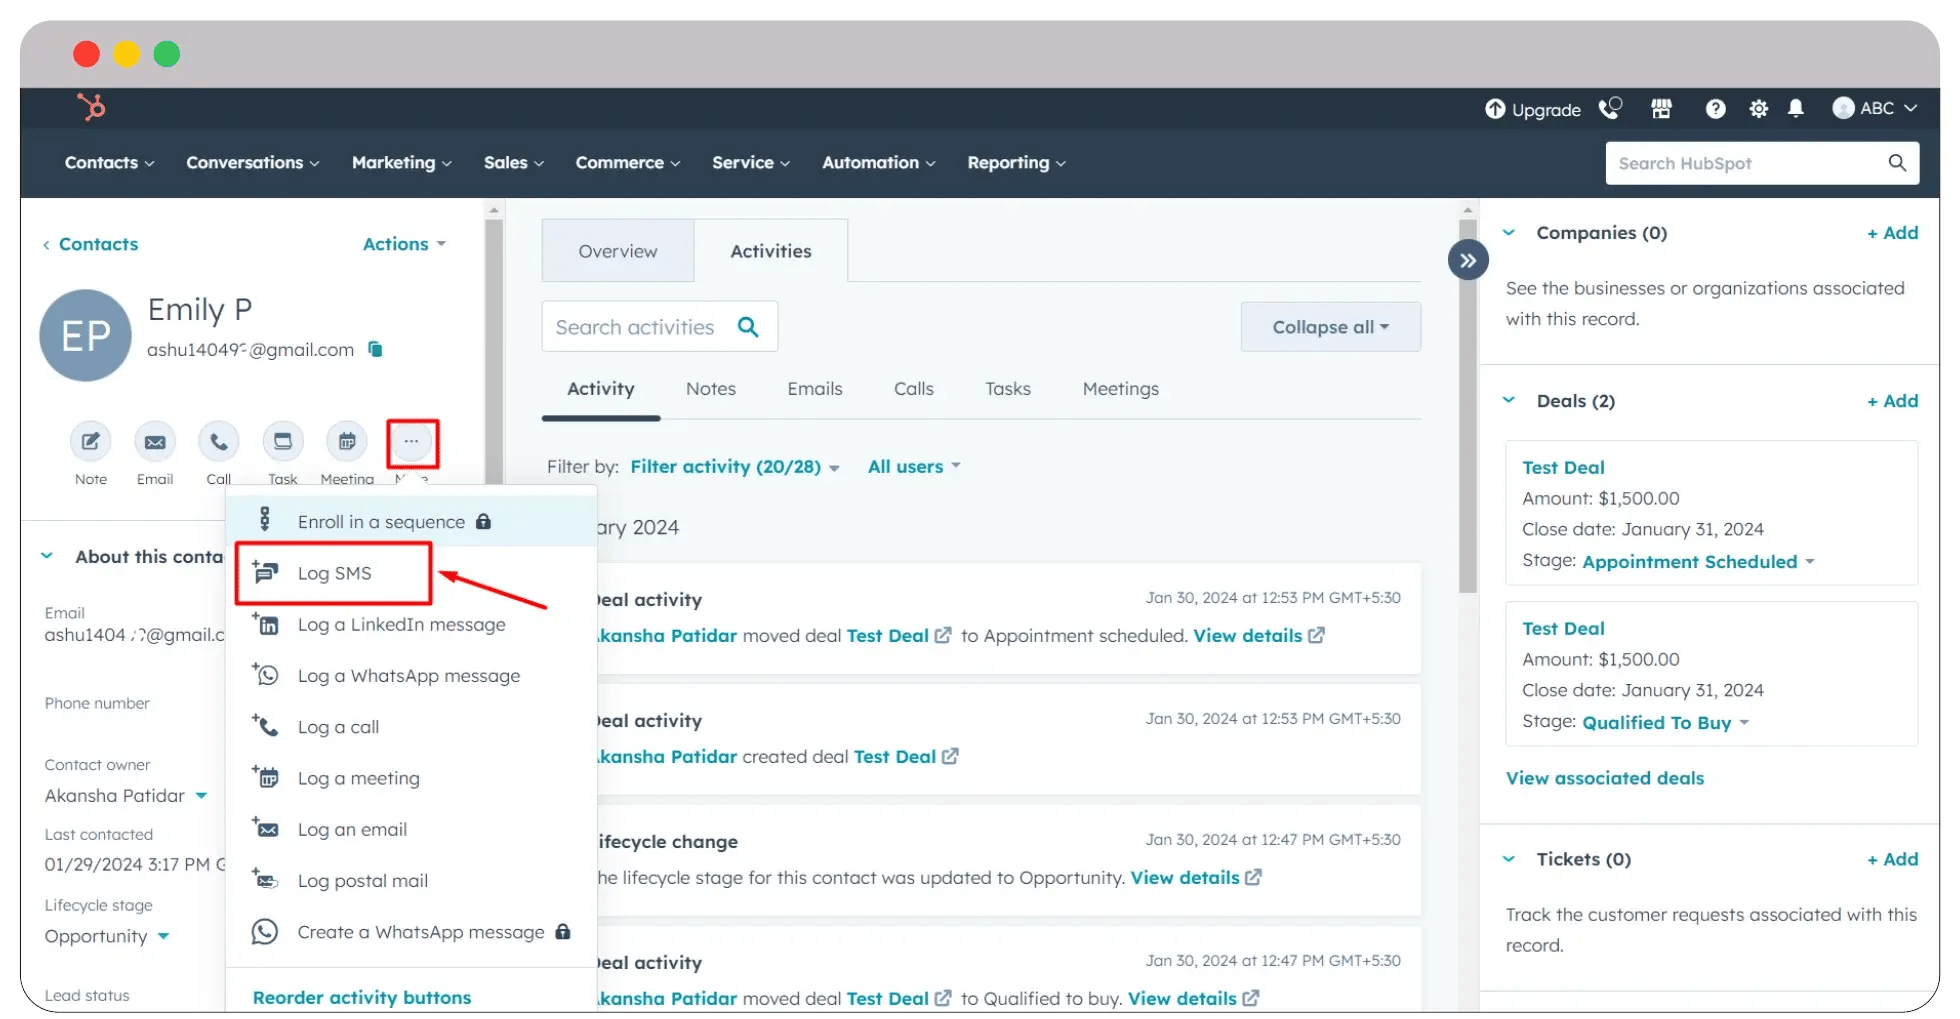Image resolution: width=1960 pixels, height=1019 pixels.
Task: Select the Call icon under Emily P
Action: [x=219, y=441]
